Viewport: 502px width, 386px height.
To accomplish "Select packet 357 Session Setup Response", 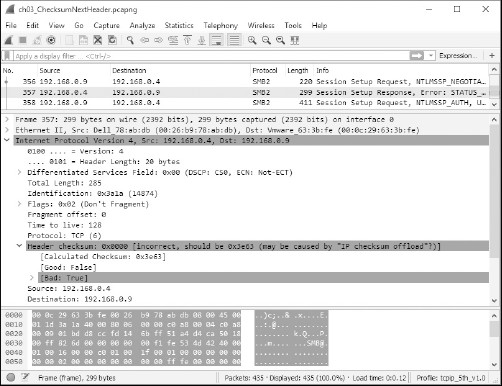I will 245,92.
